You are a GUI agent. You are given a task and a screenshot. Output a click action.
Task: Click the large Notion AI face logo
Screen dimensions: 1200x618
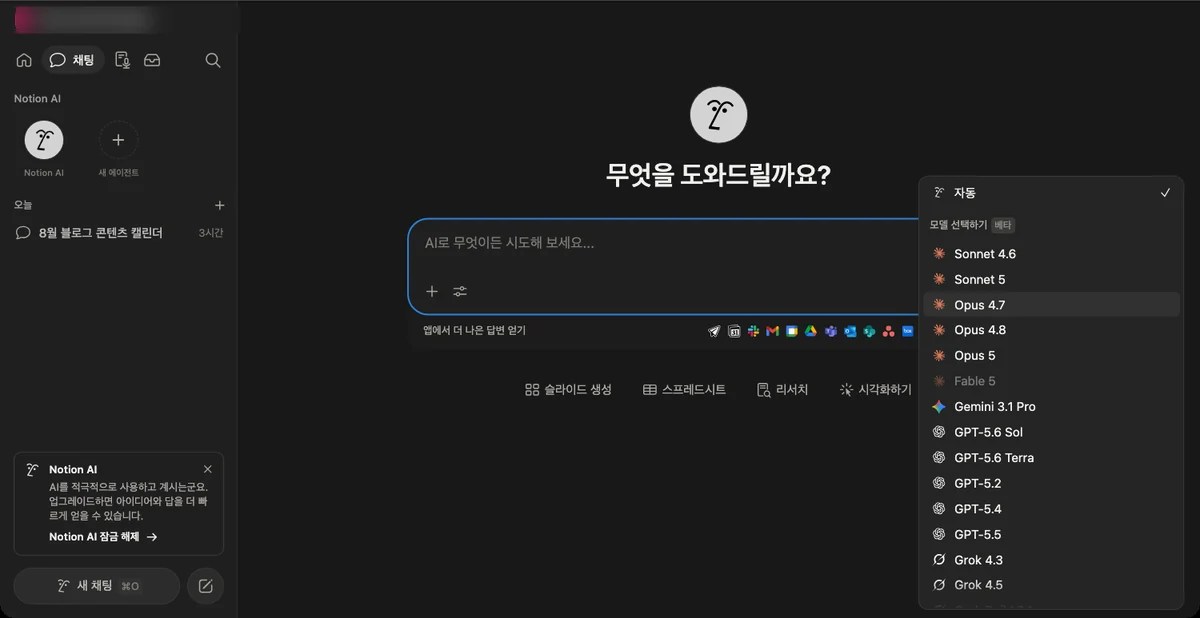pos(719,114)
